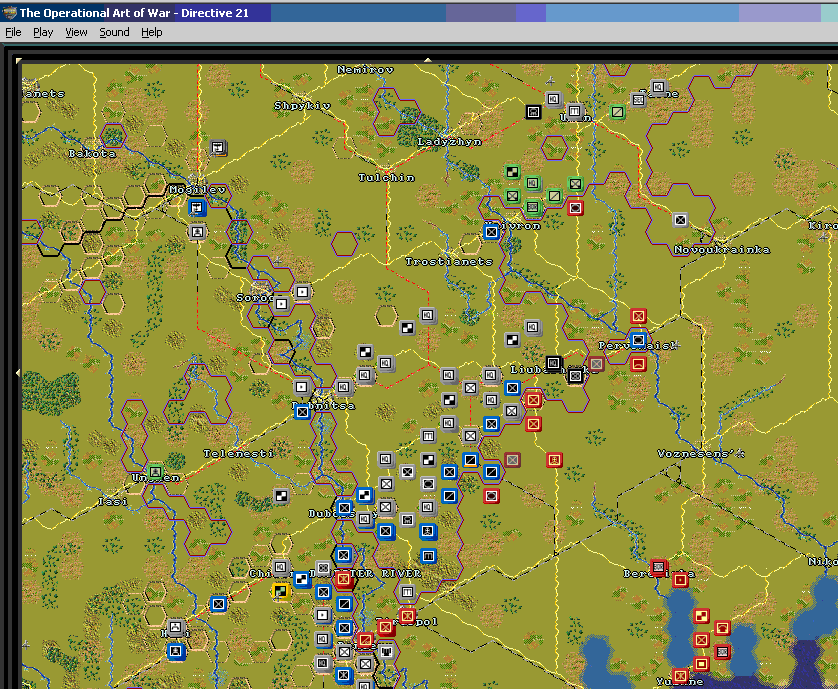839x689 pixels.
Task: Click the top-left corner map scroll marker
Action: point(19,60)
